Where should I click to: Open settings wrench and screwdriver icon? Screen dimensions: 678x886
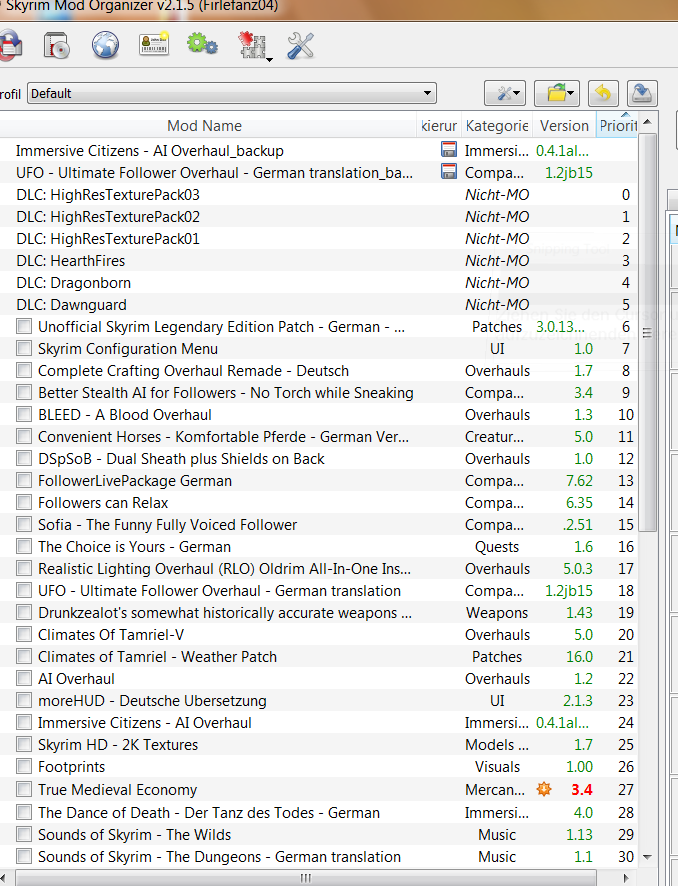[x=300, y=45]
